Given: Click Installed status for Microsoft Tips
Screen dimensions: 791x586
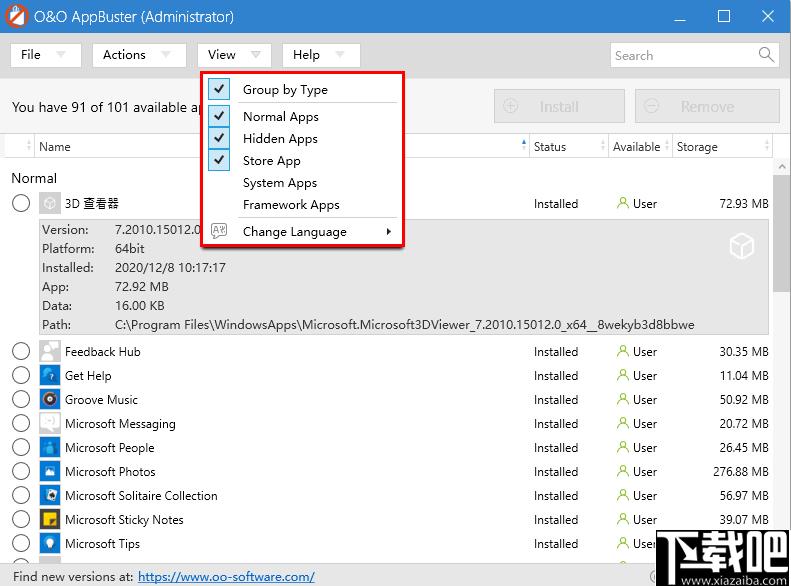Looking at the screenshot, I should point(556,544).
